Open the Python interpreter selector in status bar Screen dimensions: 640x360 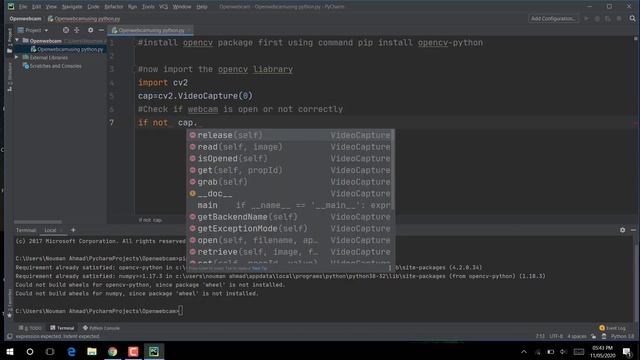point(622,336)
